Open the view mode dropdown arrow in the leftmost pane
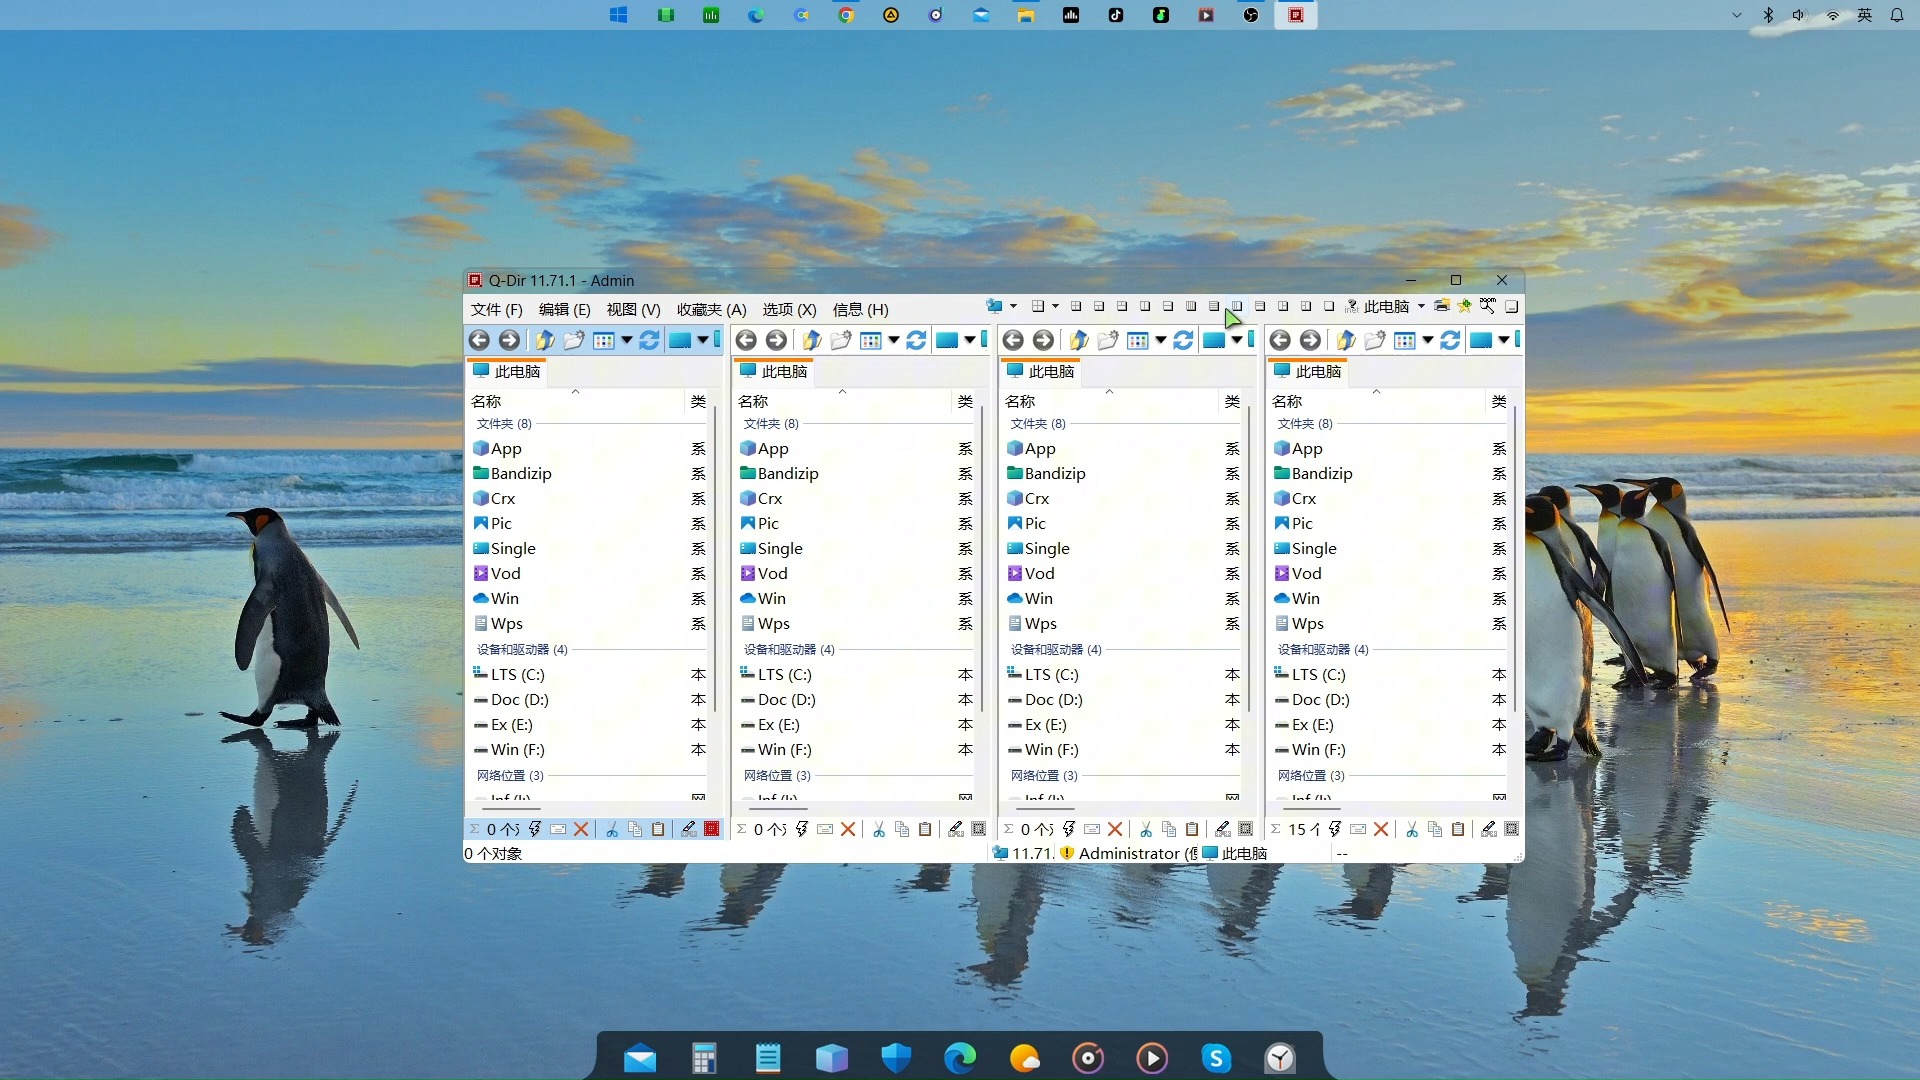 click(627, 340)
